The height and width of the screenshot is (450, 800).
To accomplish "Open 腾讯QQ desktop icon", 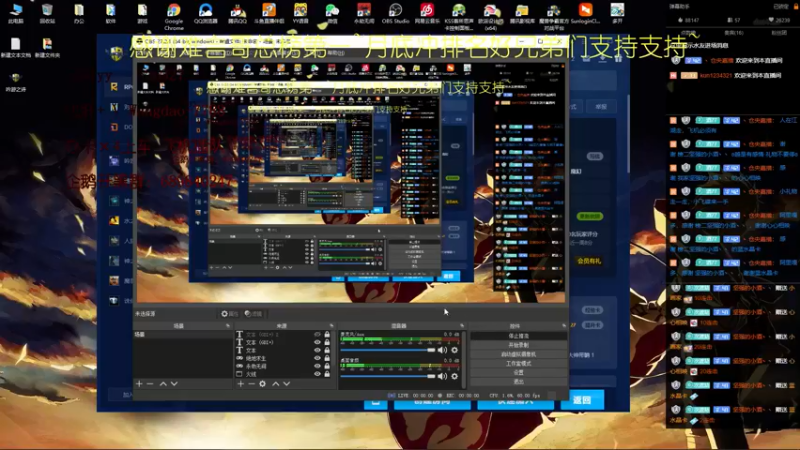I will point(237,14).
